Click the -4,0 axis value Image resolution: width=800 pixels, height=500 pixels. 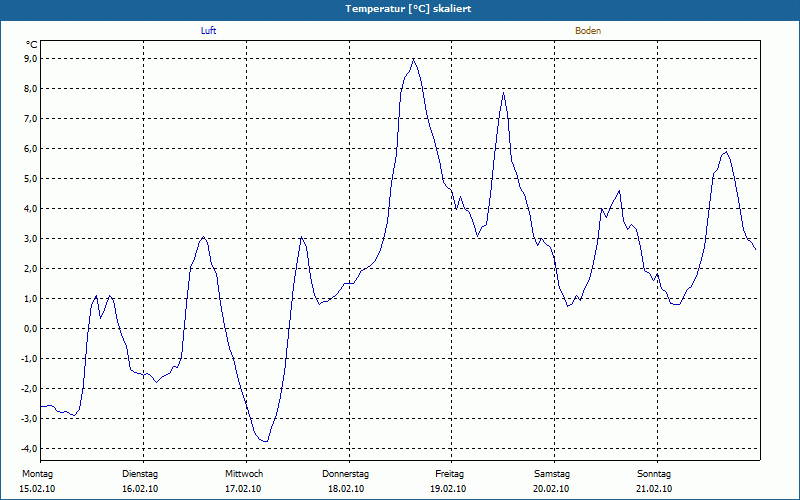[x=30, y=448]
